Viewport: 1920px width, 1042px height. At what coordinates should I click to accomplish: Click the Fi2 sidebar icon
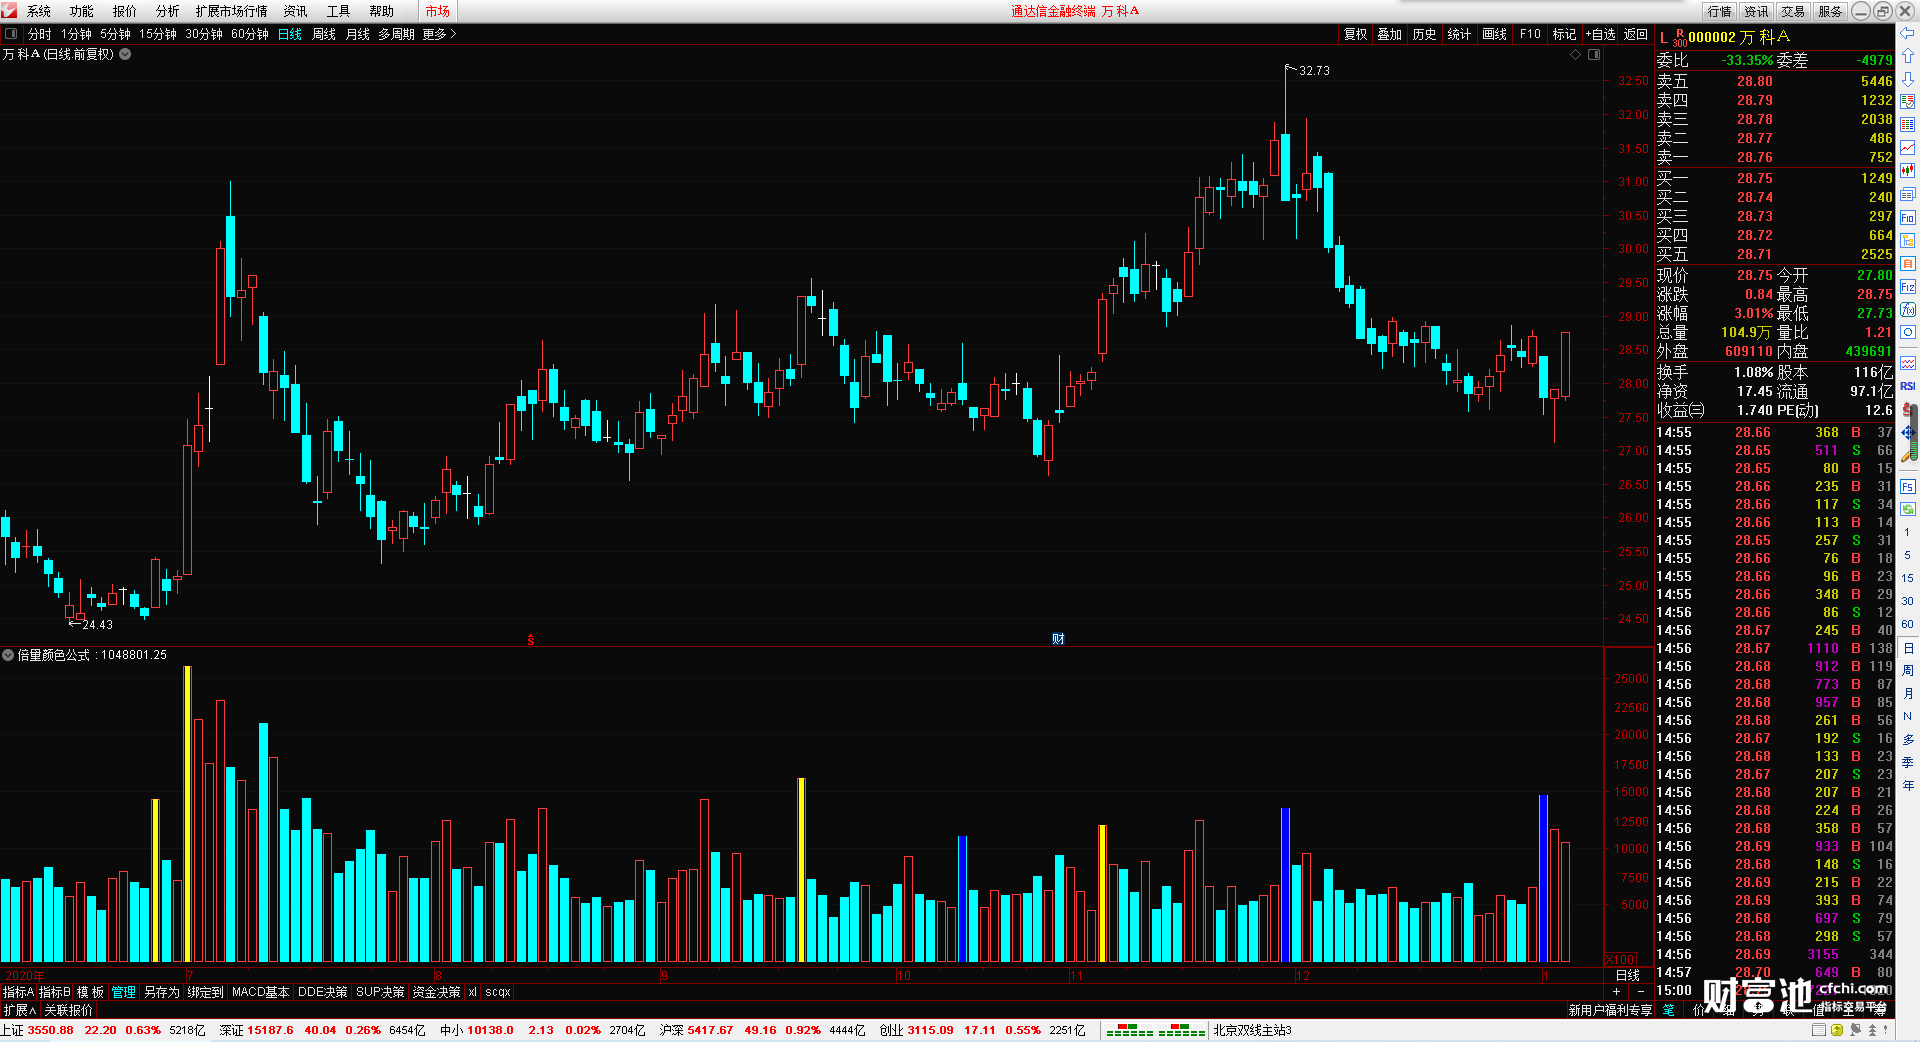click(1908, 286)
